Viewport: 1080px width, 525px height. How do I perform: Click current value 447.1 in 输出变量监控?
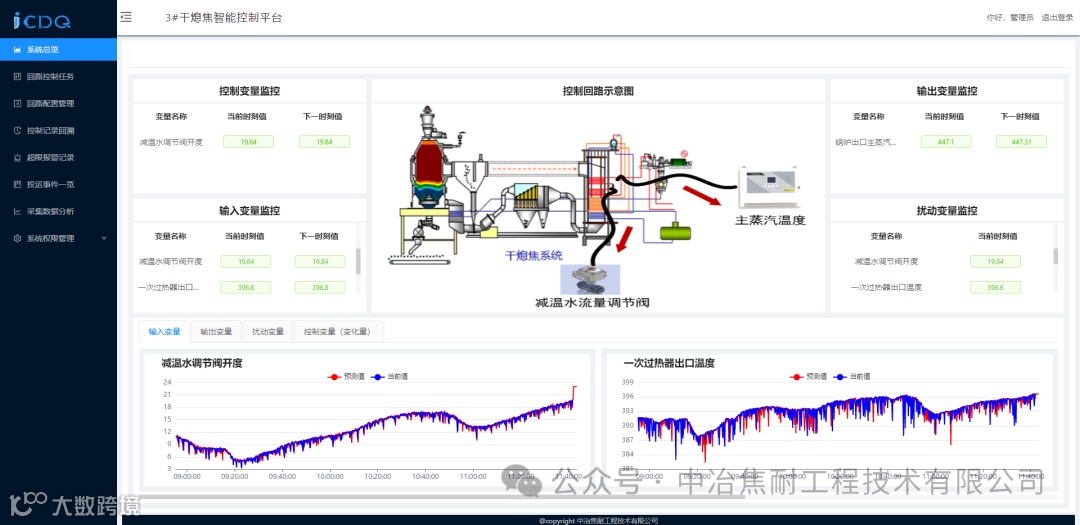[946, 142]
